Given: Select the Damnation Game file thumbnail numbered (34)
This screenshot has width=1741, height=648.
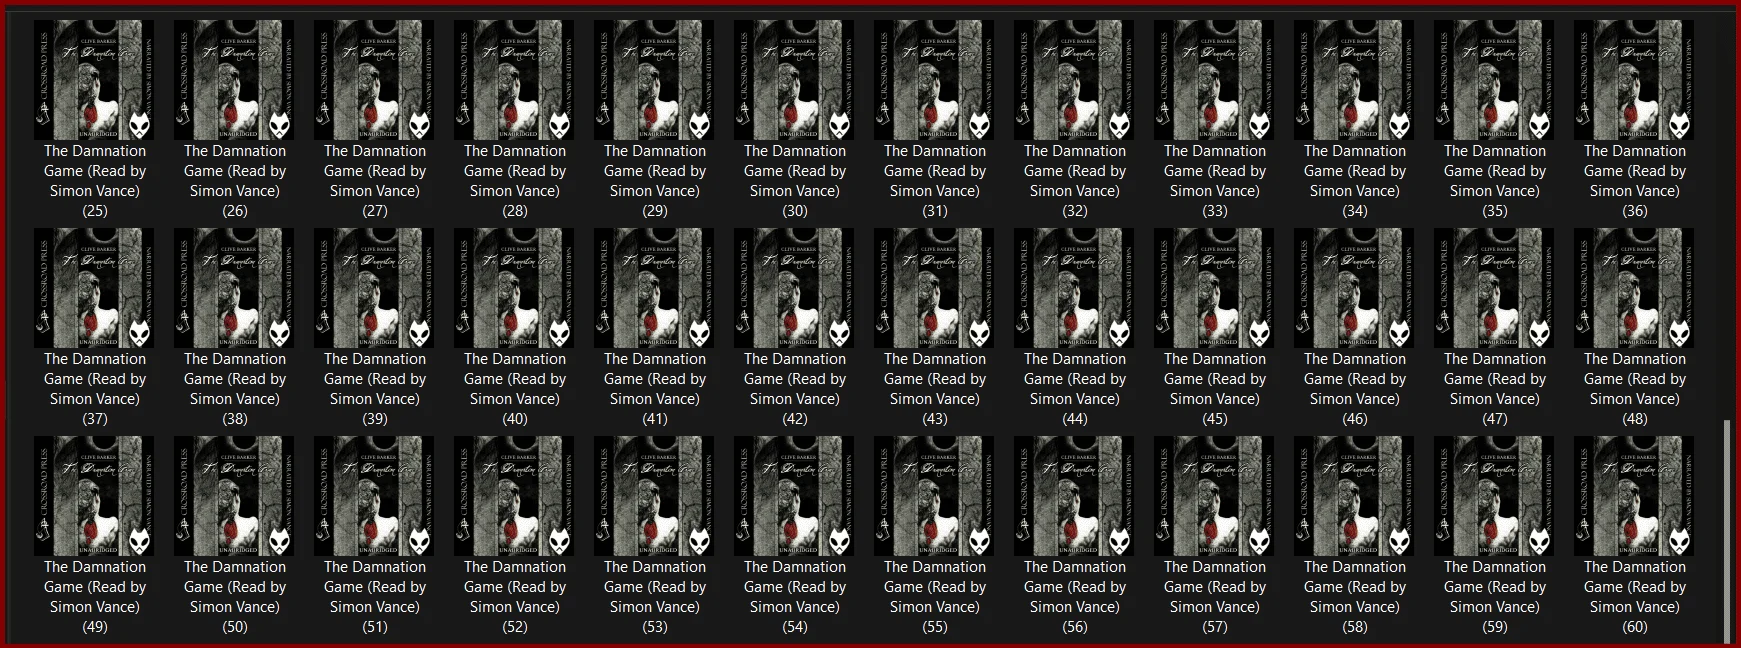Looking at the screenshot, I should [1355, 80].
